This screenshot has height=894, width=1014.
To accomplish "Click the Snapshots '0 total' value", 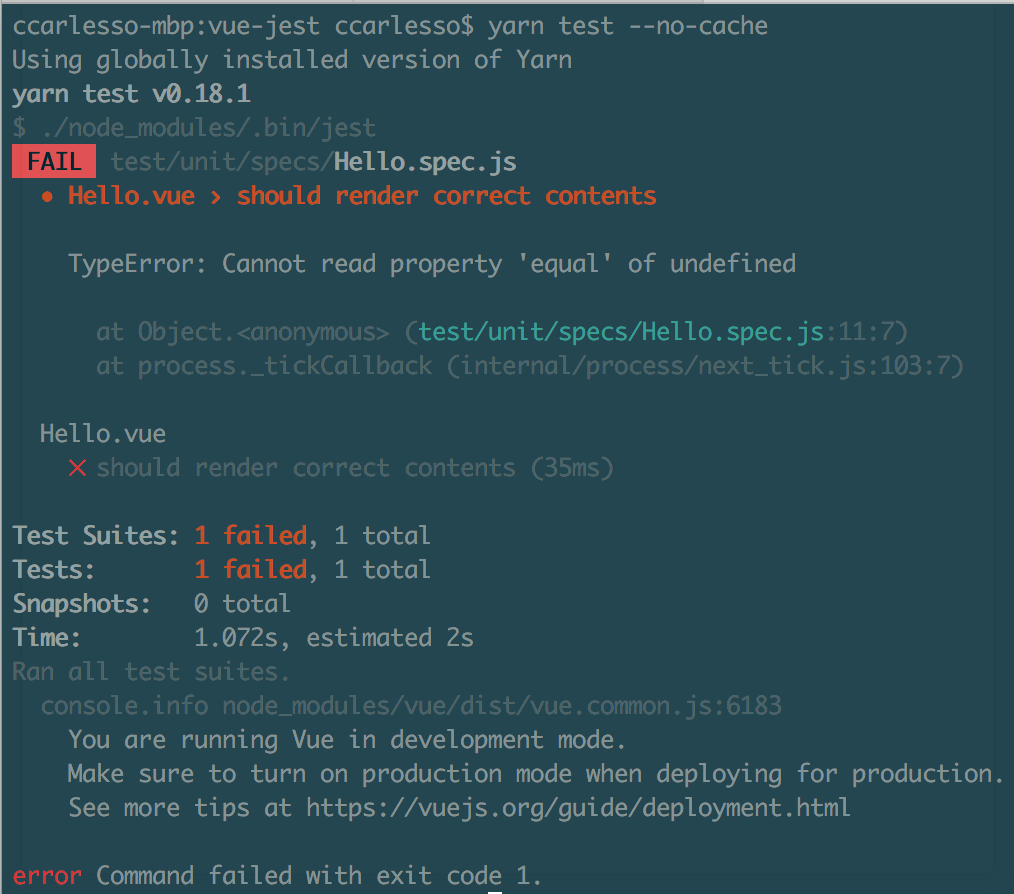I will [242, 604].
